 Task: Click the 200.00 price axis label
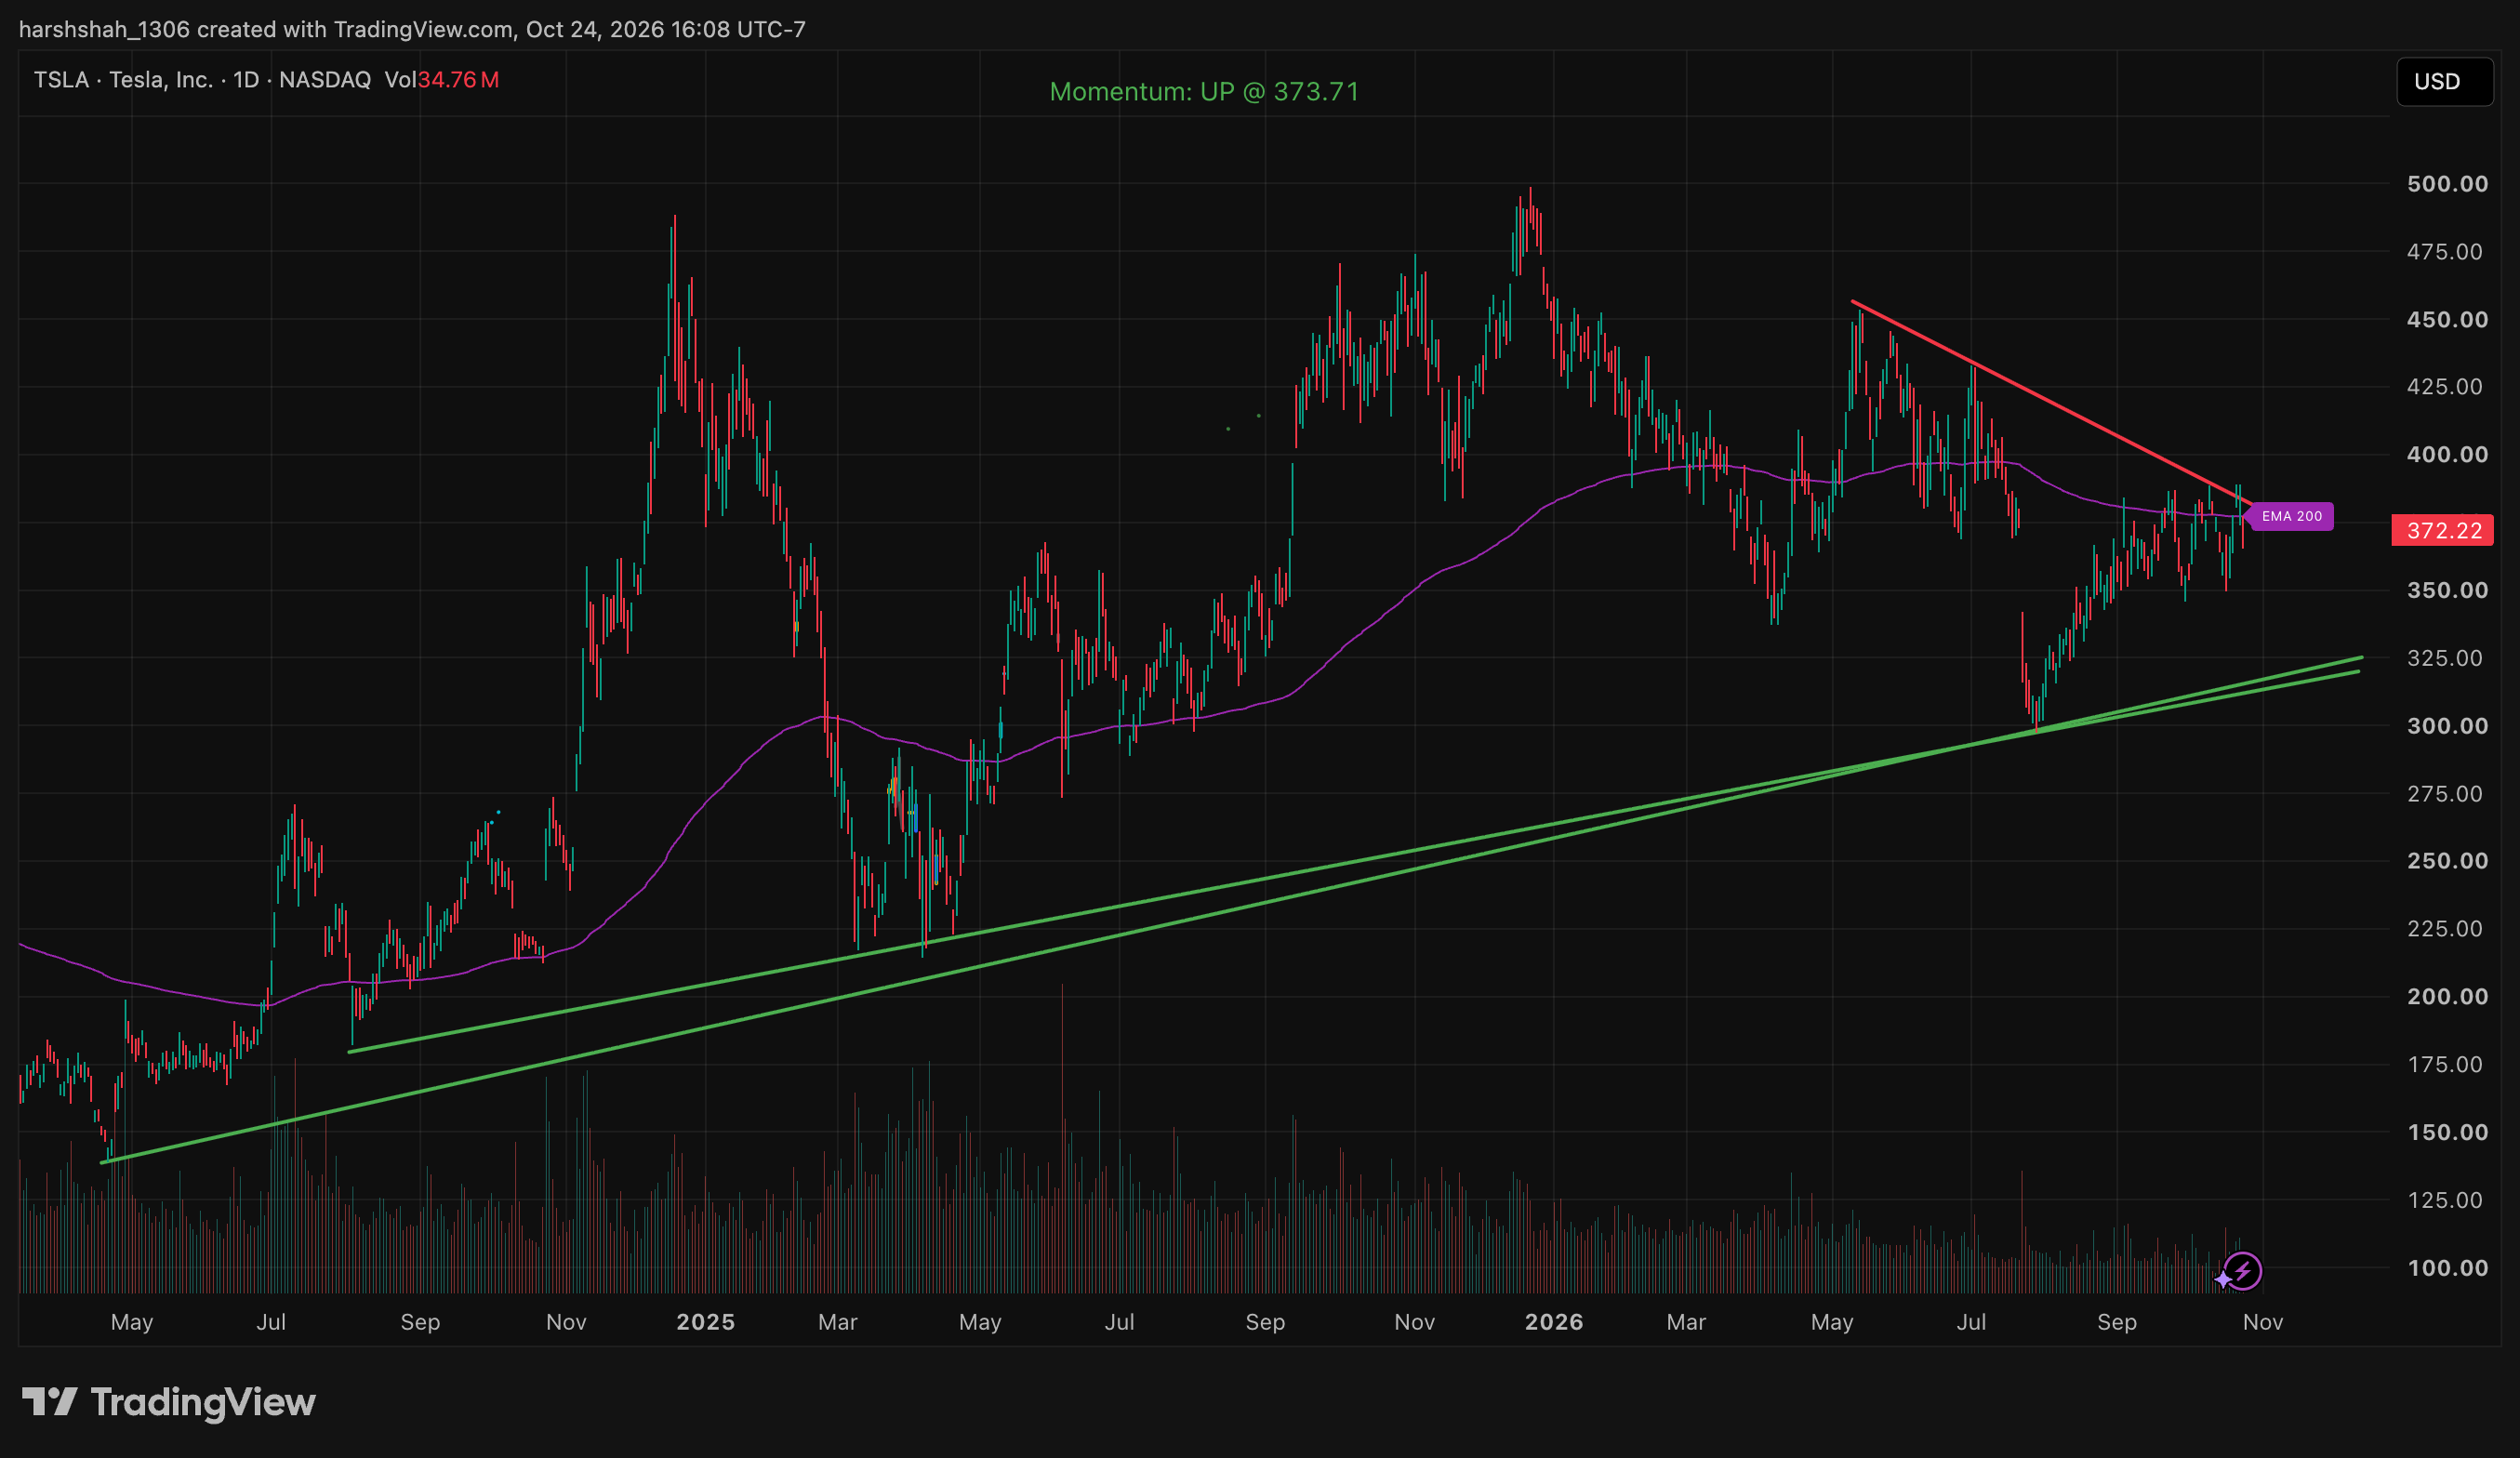tap(2447, 996)
